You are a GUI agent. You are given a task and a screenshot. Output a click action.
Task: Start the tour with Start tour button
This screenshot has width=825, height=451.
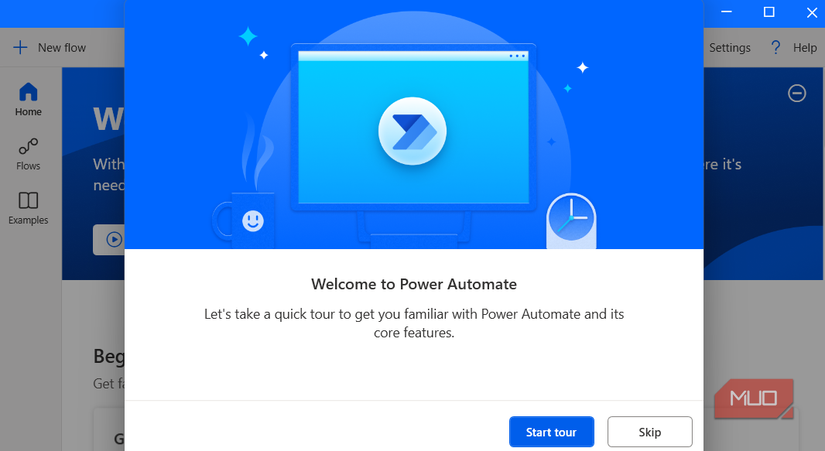pyautogui.click(x=551, y=432)
